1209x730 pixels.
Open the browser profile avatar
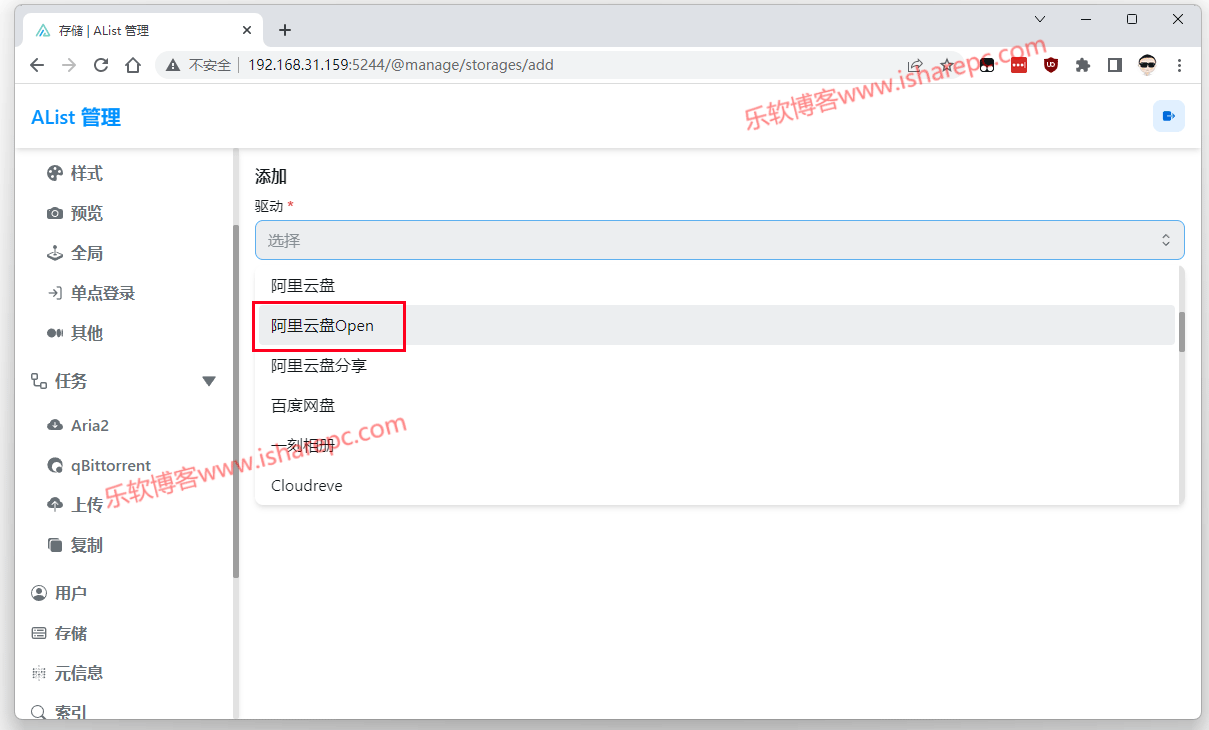[1147, 65]
